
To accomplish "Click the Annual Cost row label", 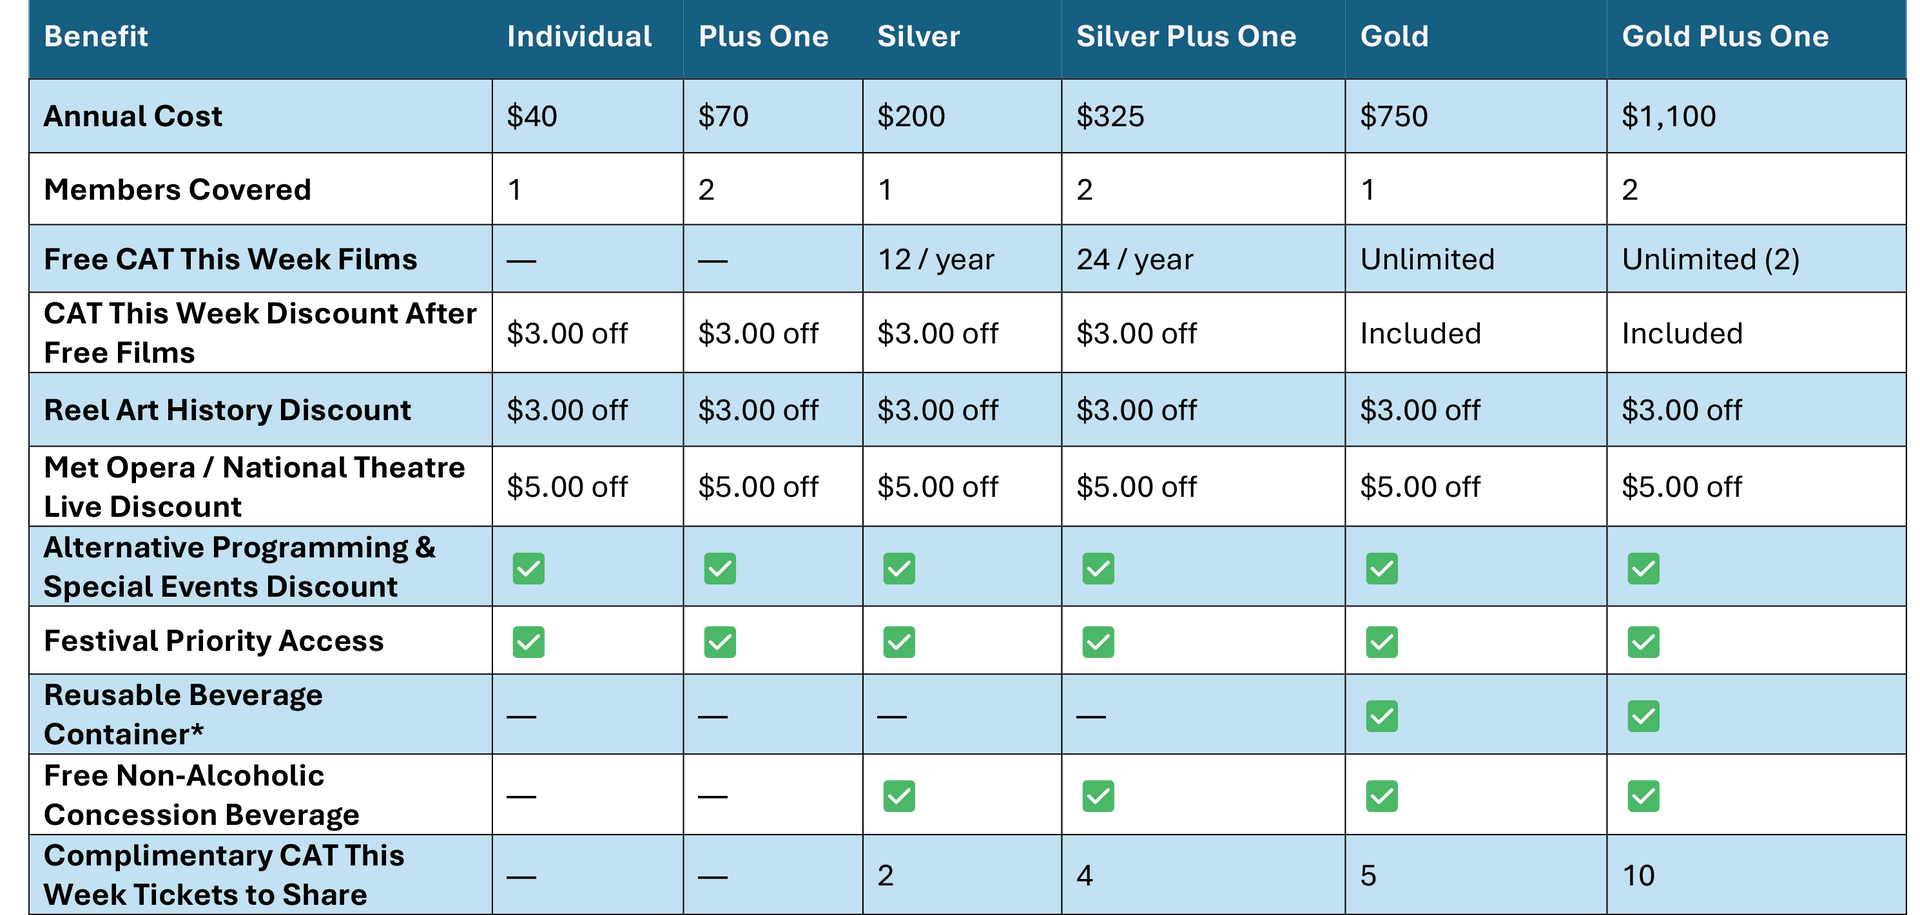I will [x=133, y=116].
